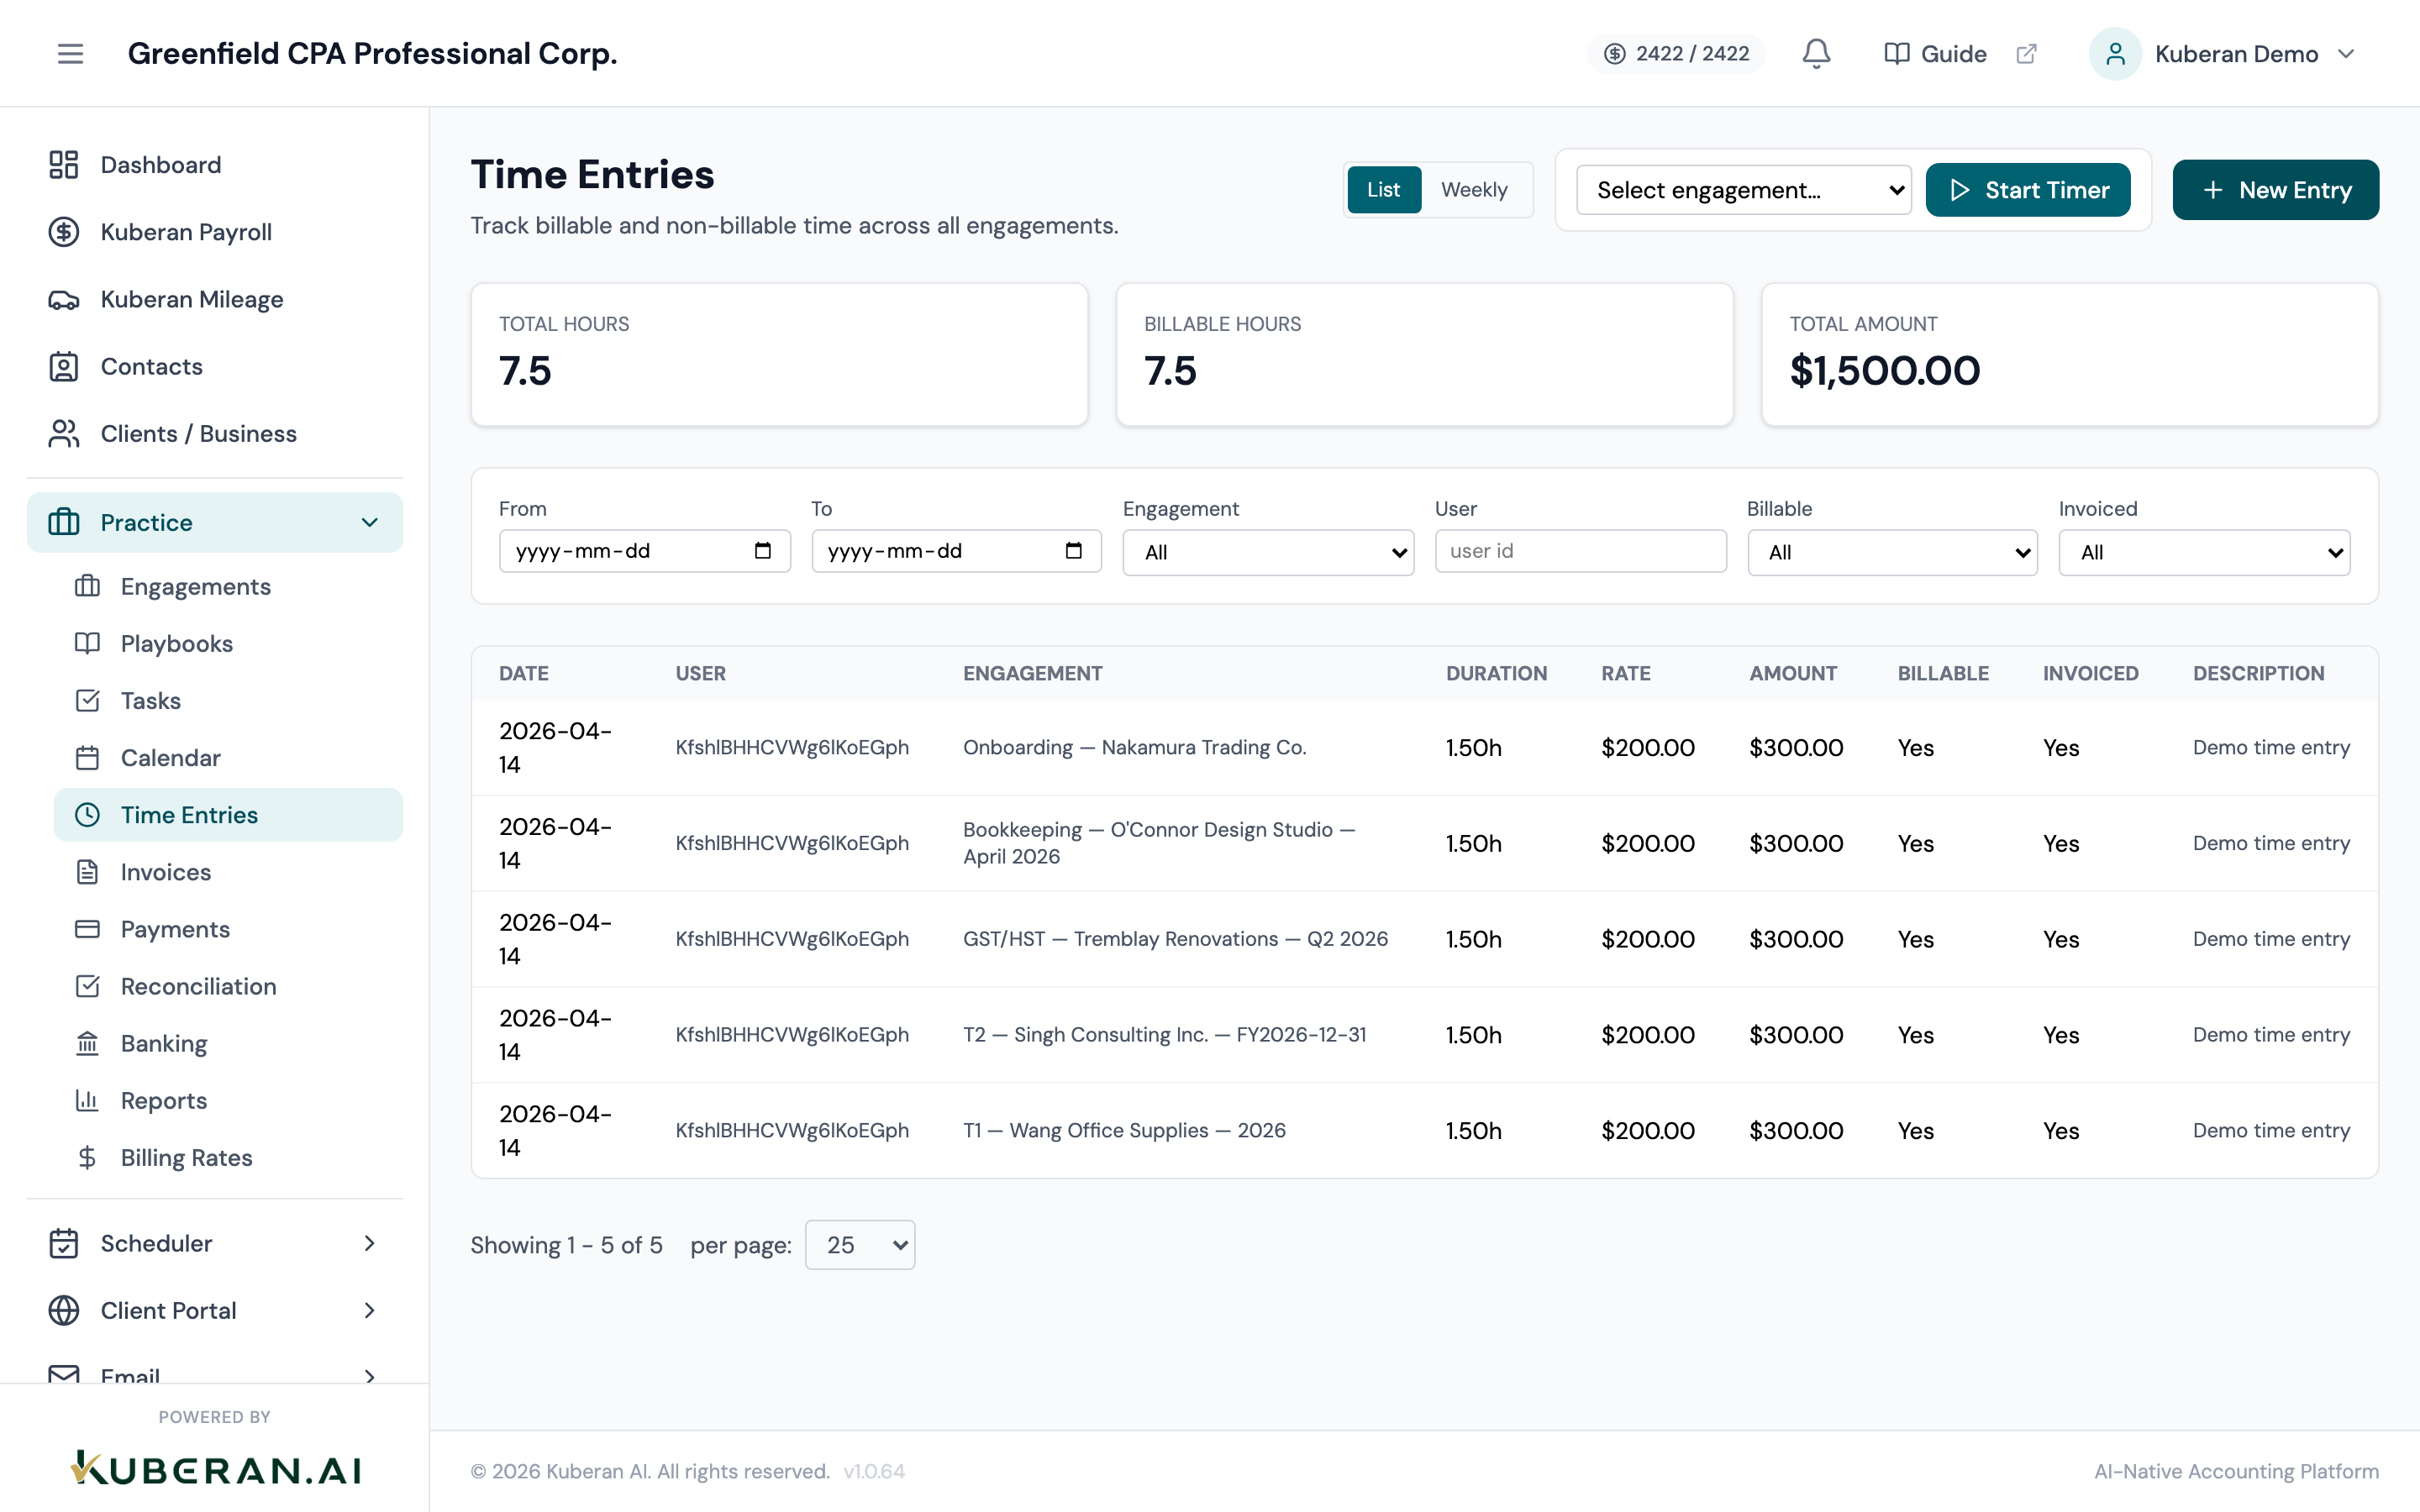This screenshot has height=1512, width=2420.
Task: Click the Payments card icon
Action: click(87, 928)
